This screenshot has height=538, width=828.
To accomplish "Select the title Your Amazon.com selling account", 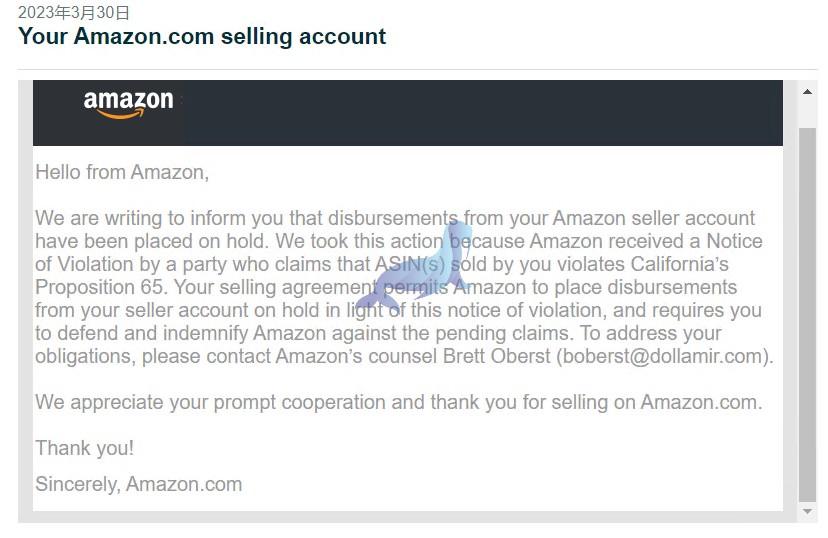I will point(202,36).
